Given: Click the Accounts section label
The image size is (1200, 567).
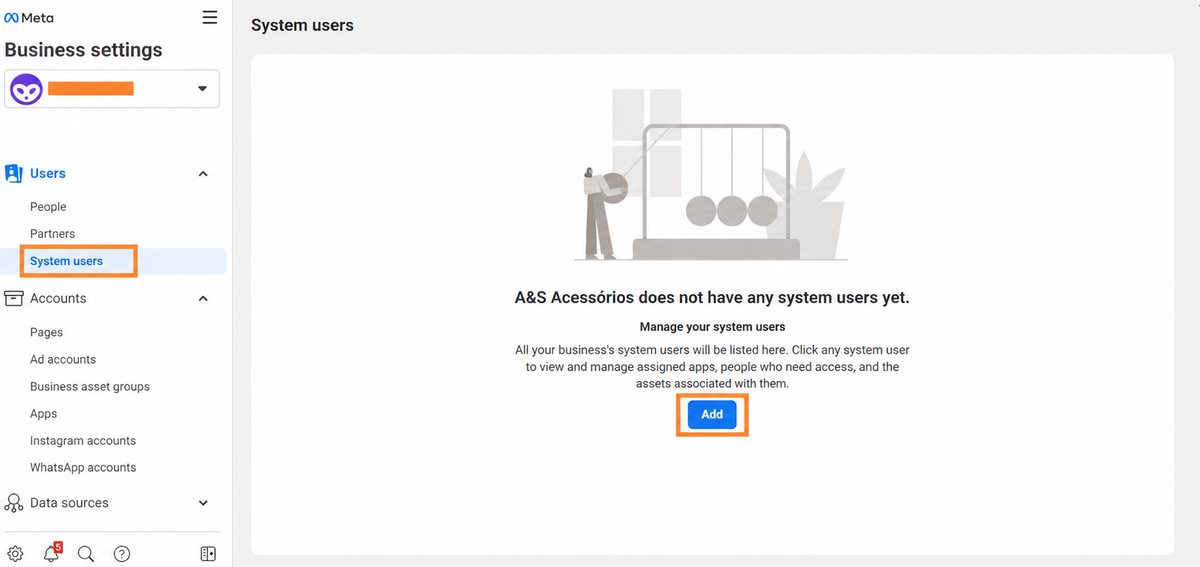Looking at the screenshot, I should tap(58, 298).
